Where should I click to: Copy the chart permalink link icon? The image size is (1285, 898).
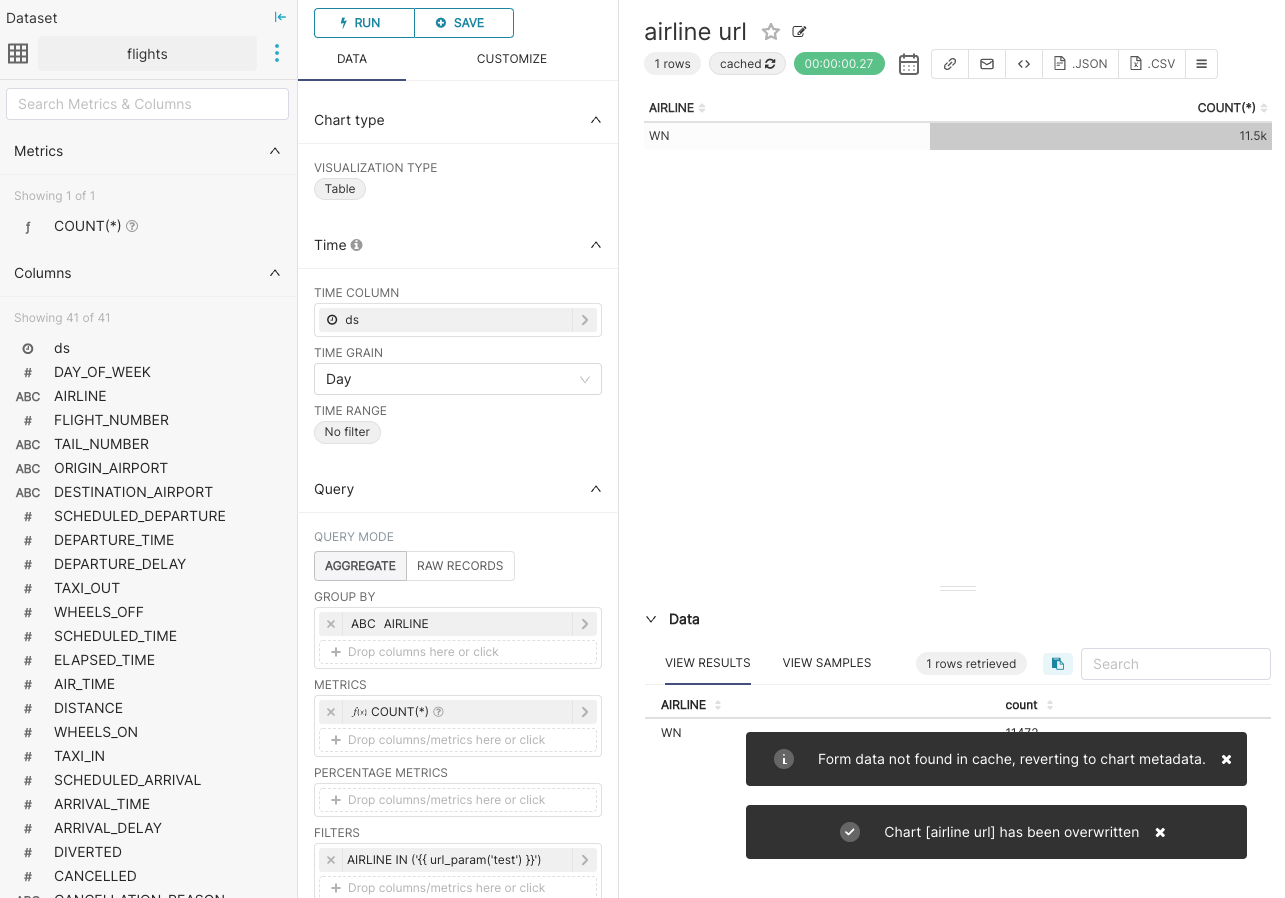(x=950, y=64)
